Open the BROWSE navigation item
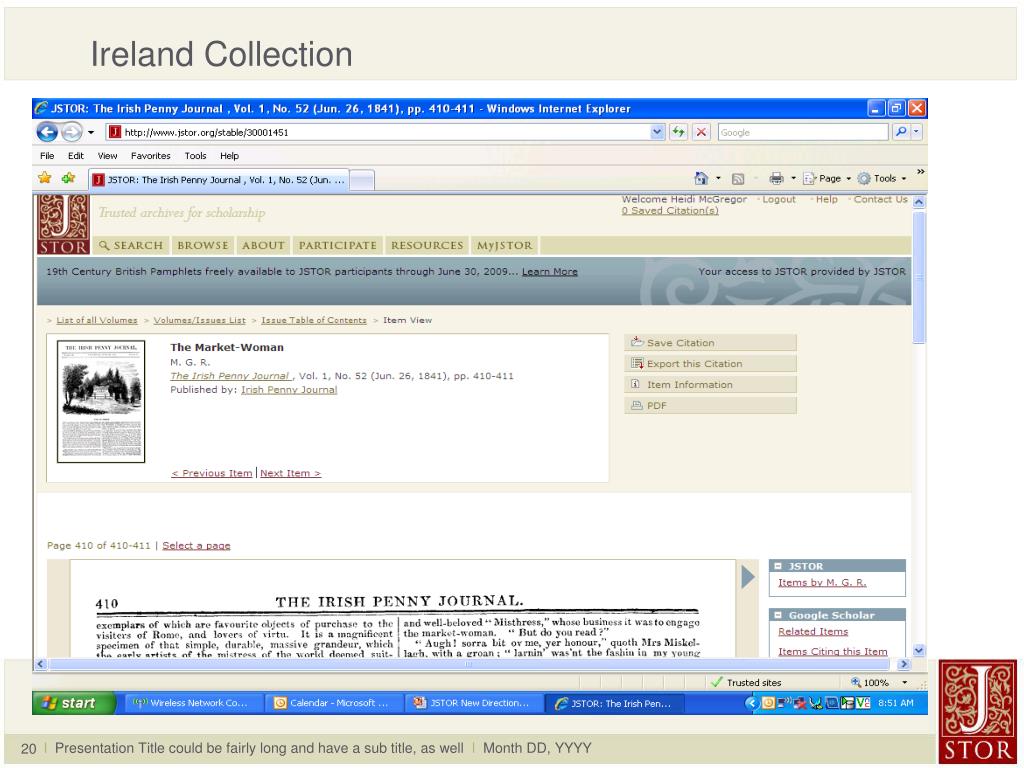Image resolution: width=1024 pixels, height=768 pixels. pyautogui.click(x=203, y=246)
